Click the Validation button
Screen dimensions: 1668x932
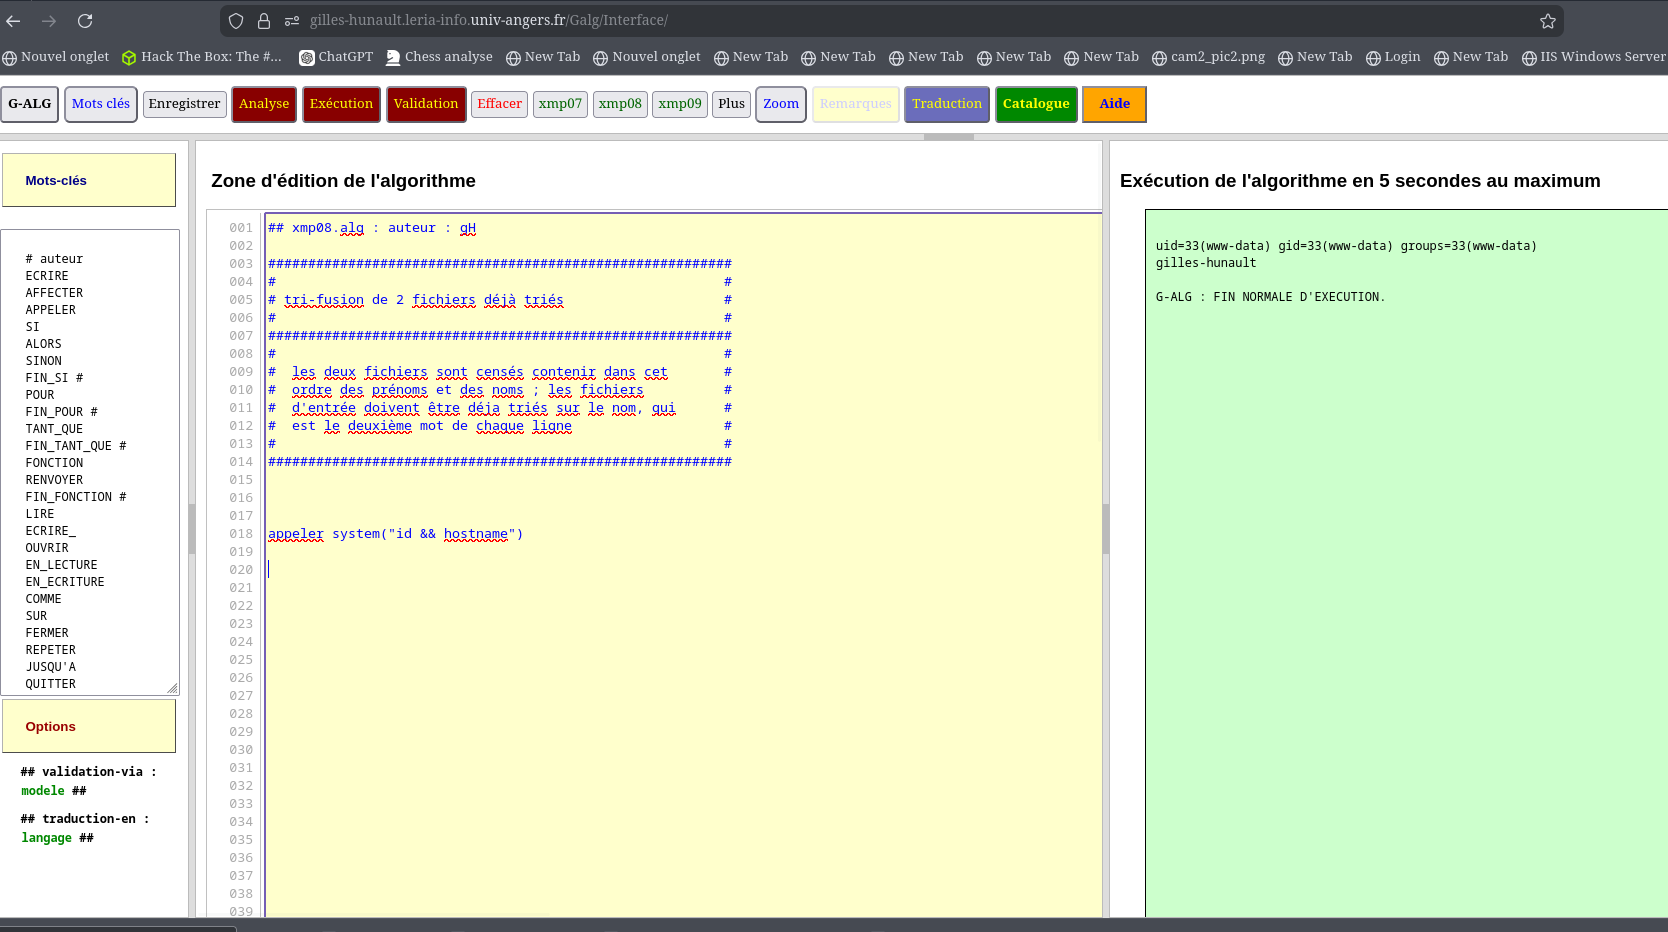pos(426,104)
